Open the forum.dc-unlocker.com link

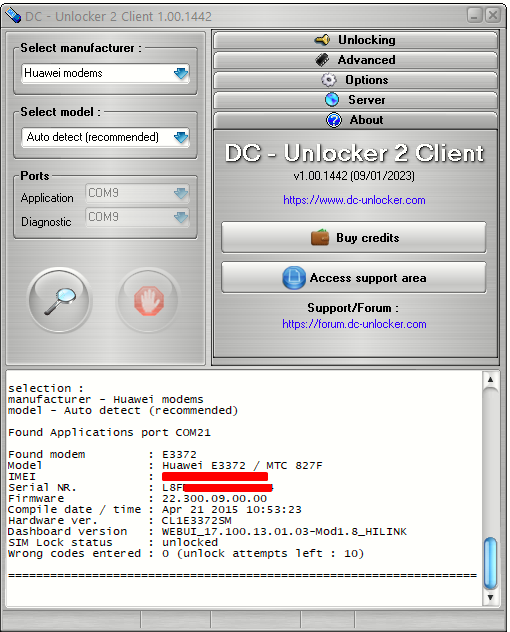coord(354,324)
